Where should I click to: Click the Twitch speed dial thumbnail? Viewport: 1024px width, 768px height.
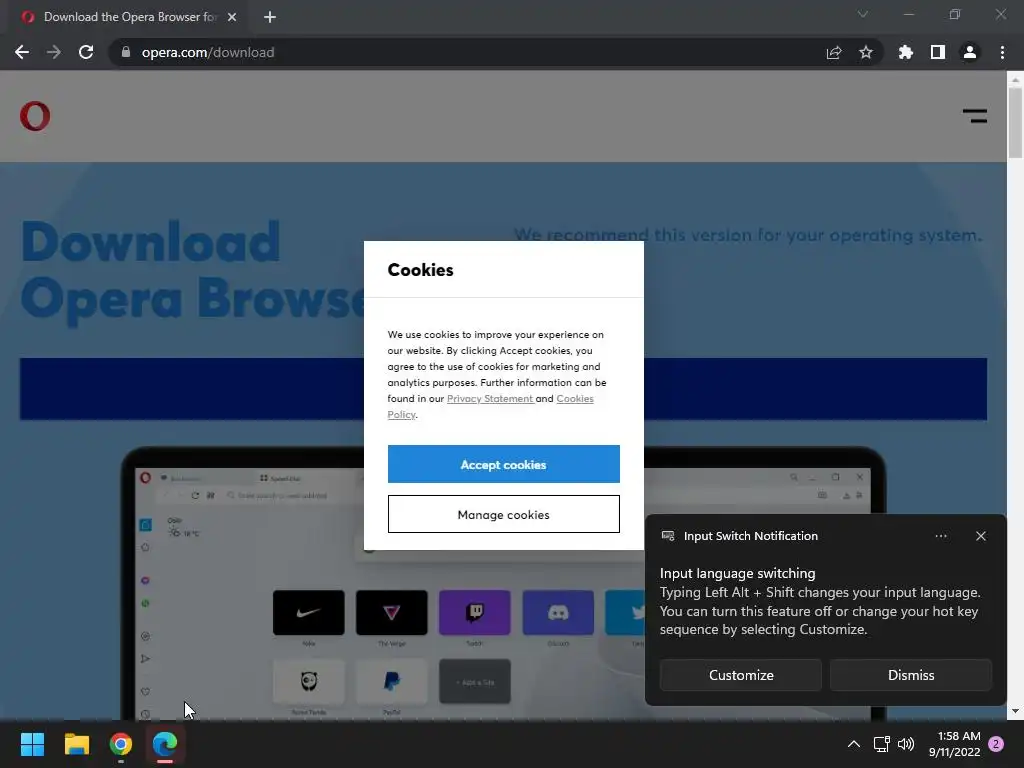pyautogui.click(x=475, y=613)
